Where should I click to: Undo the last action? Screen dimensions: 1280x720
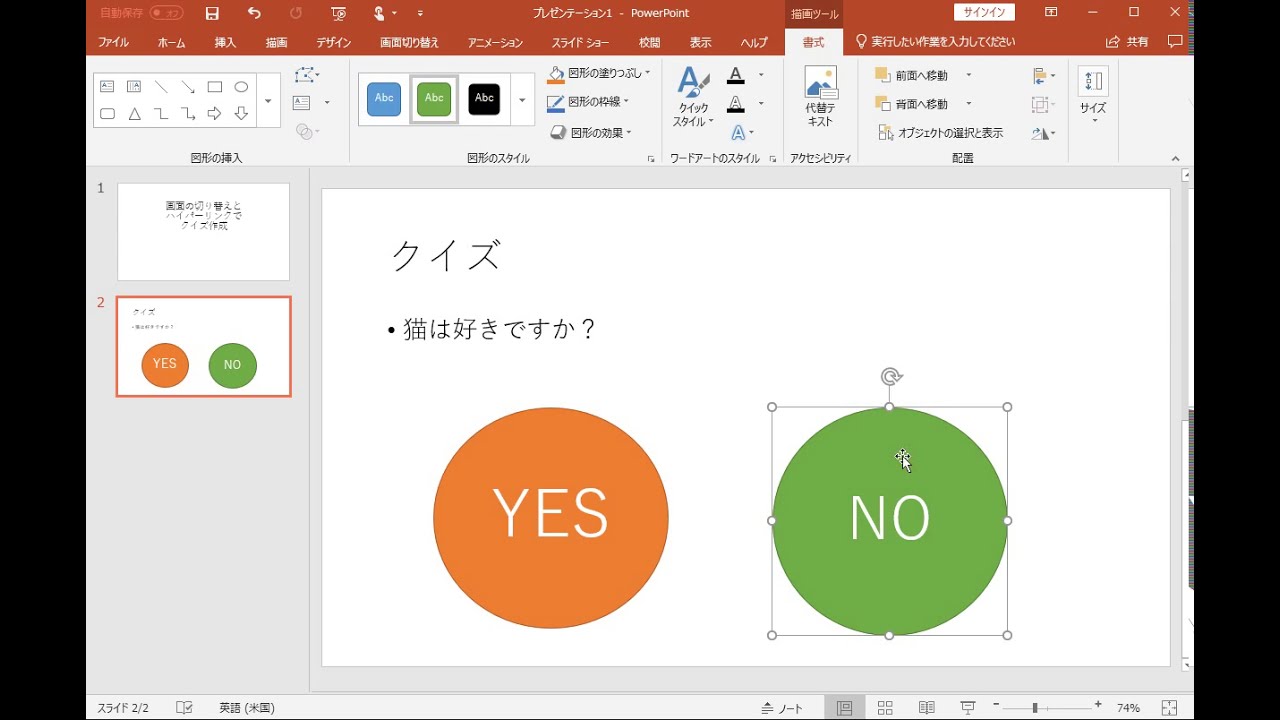point(254,13)
